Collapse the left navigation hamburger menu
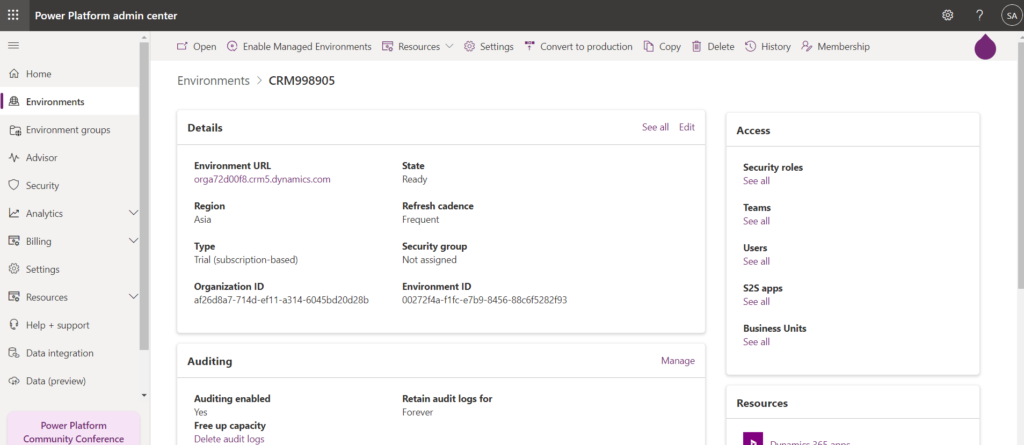 pos(14,46)
